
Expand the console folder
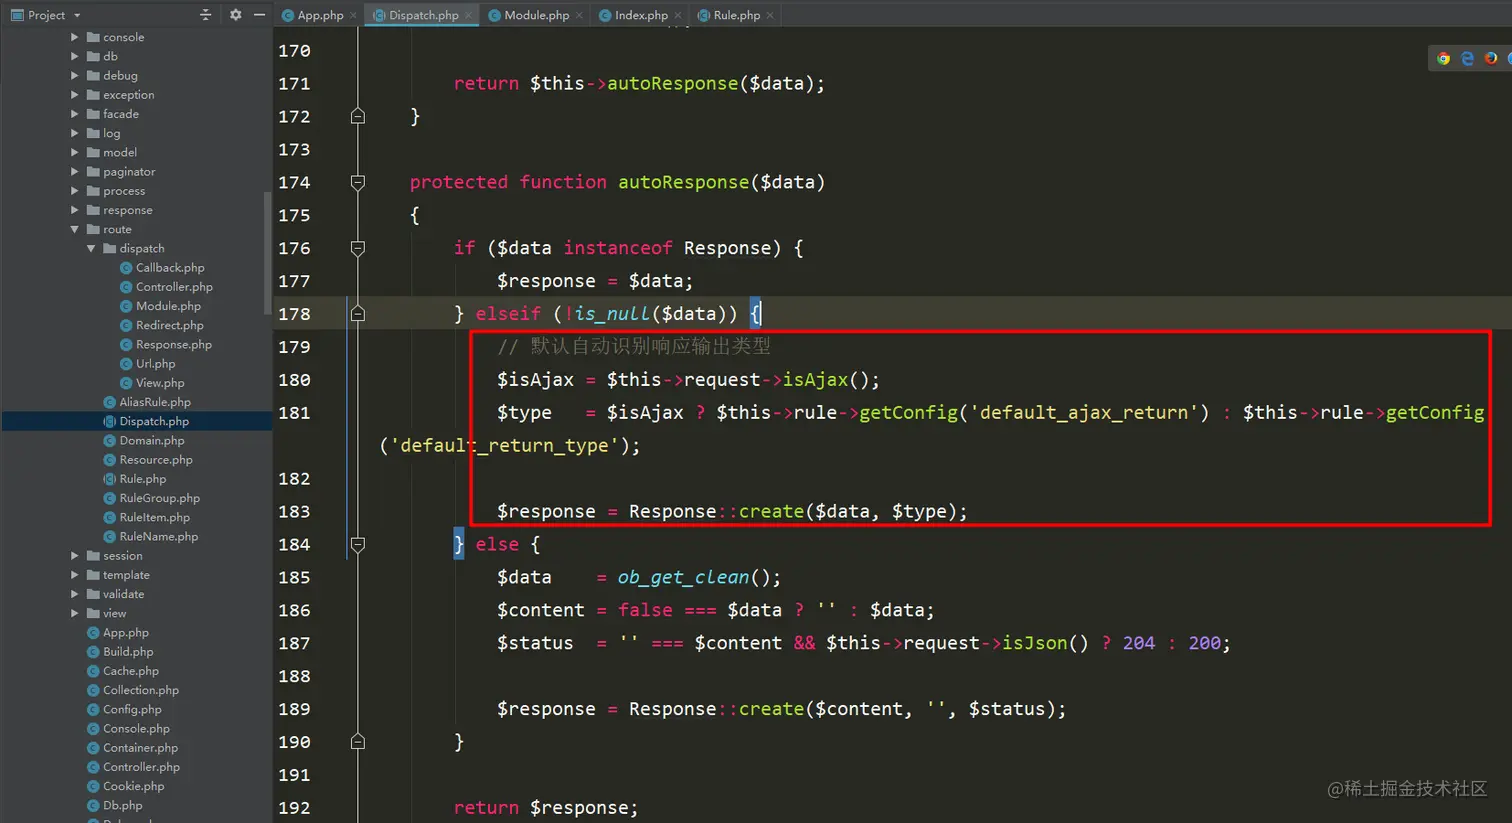[74, 37]
